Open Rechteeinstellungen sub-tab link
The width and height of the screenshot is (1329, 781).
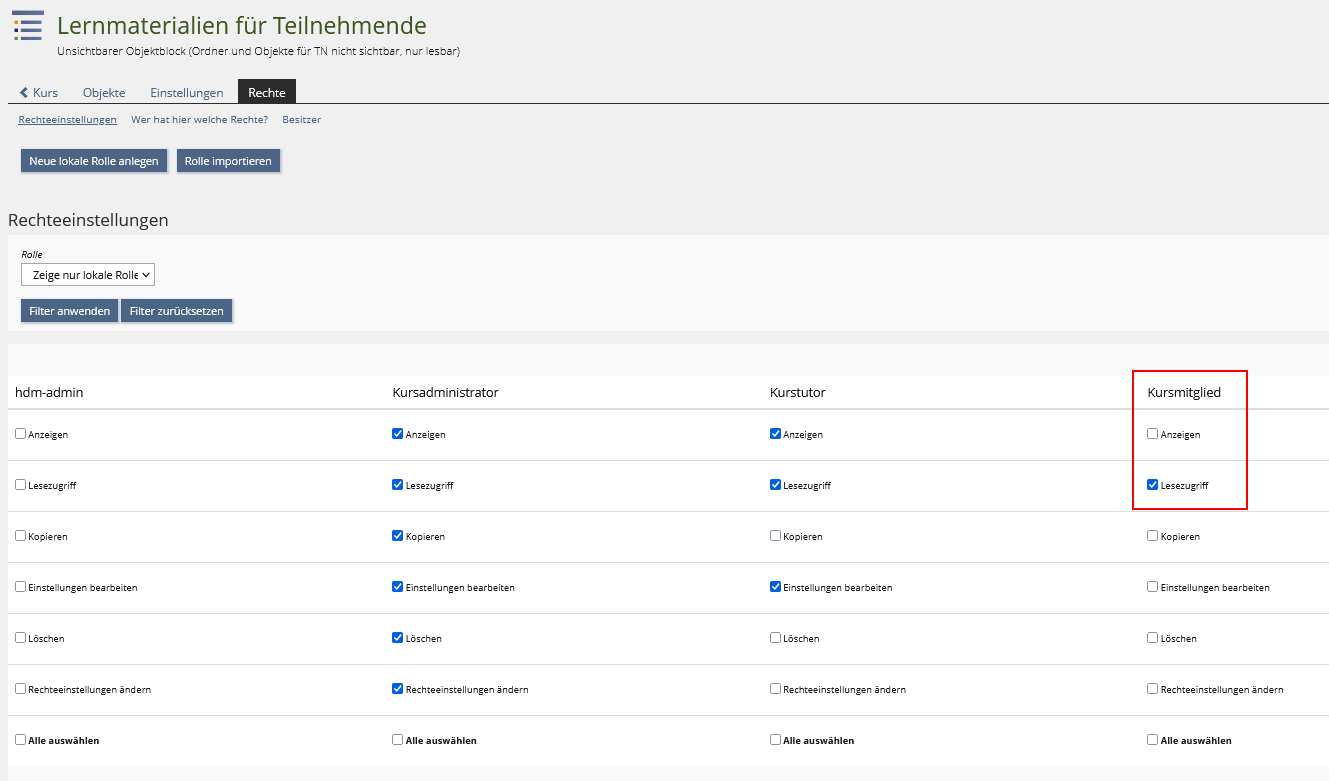click(67, 119)
